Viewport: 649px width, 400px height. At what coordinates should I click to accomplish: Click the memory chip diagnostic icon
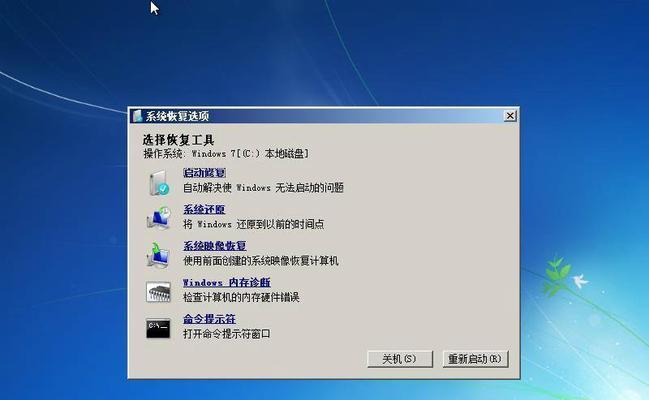[158, 292]
